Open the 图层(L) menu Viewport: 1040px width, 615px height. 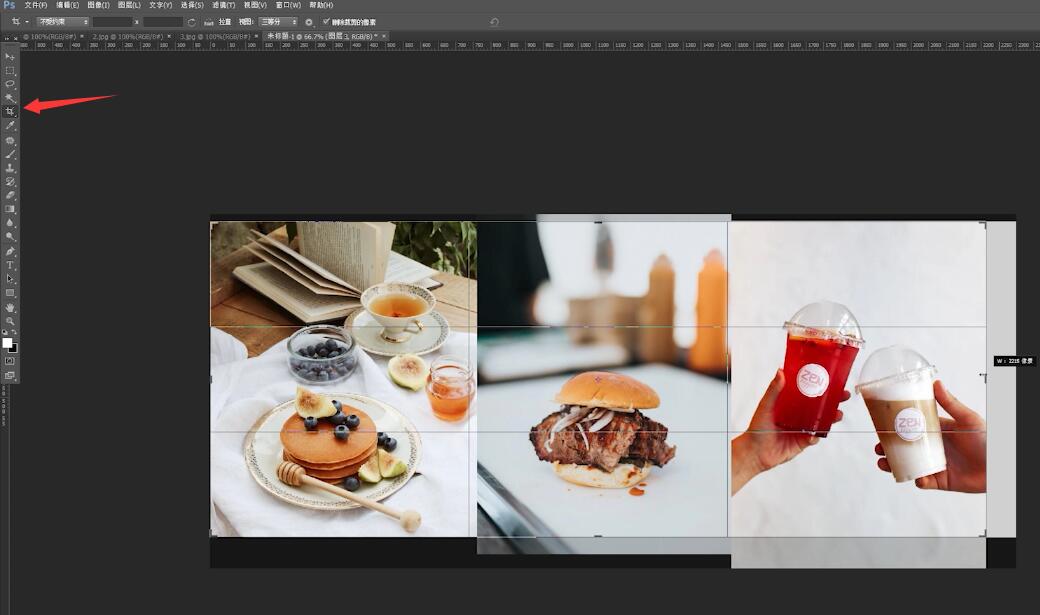(129, 5)
